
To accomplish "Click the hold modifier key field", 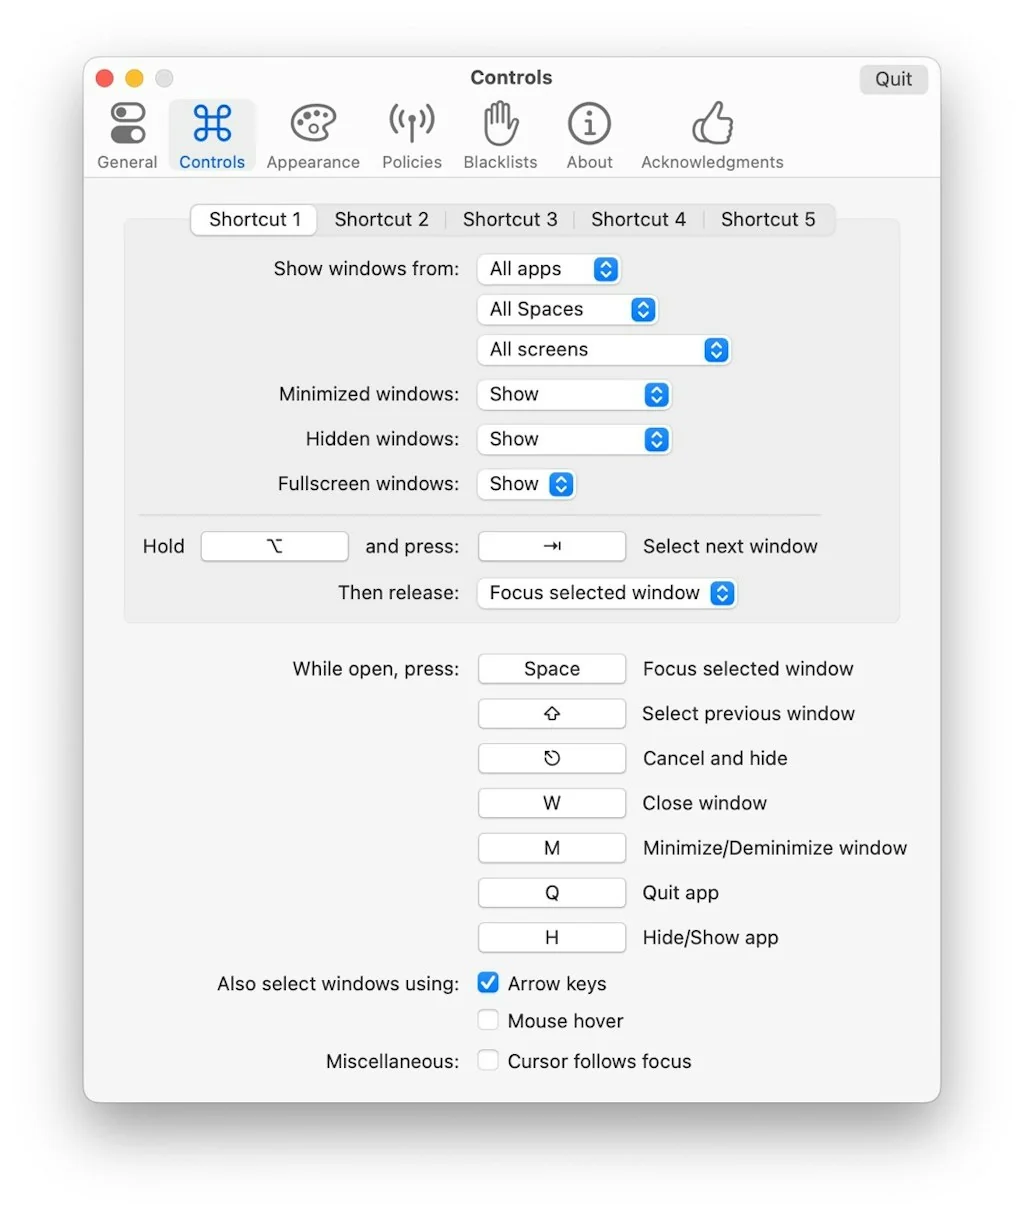I will [x=274, y=546].
